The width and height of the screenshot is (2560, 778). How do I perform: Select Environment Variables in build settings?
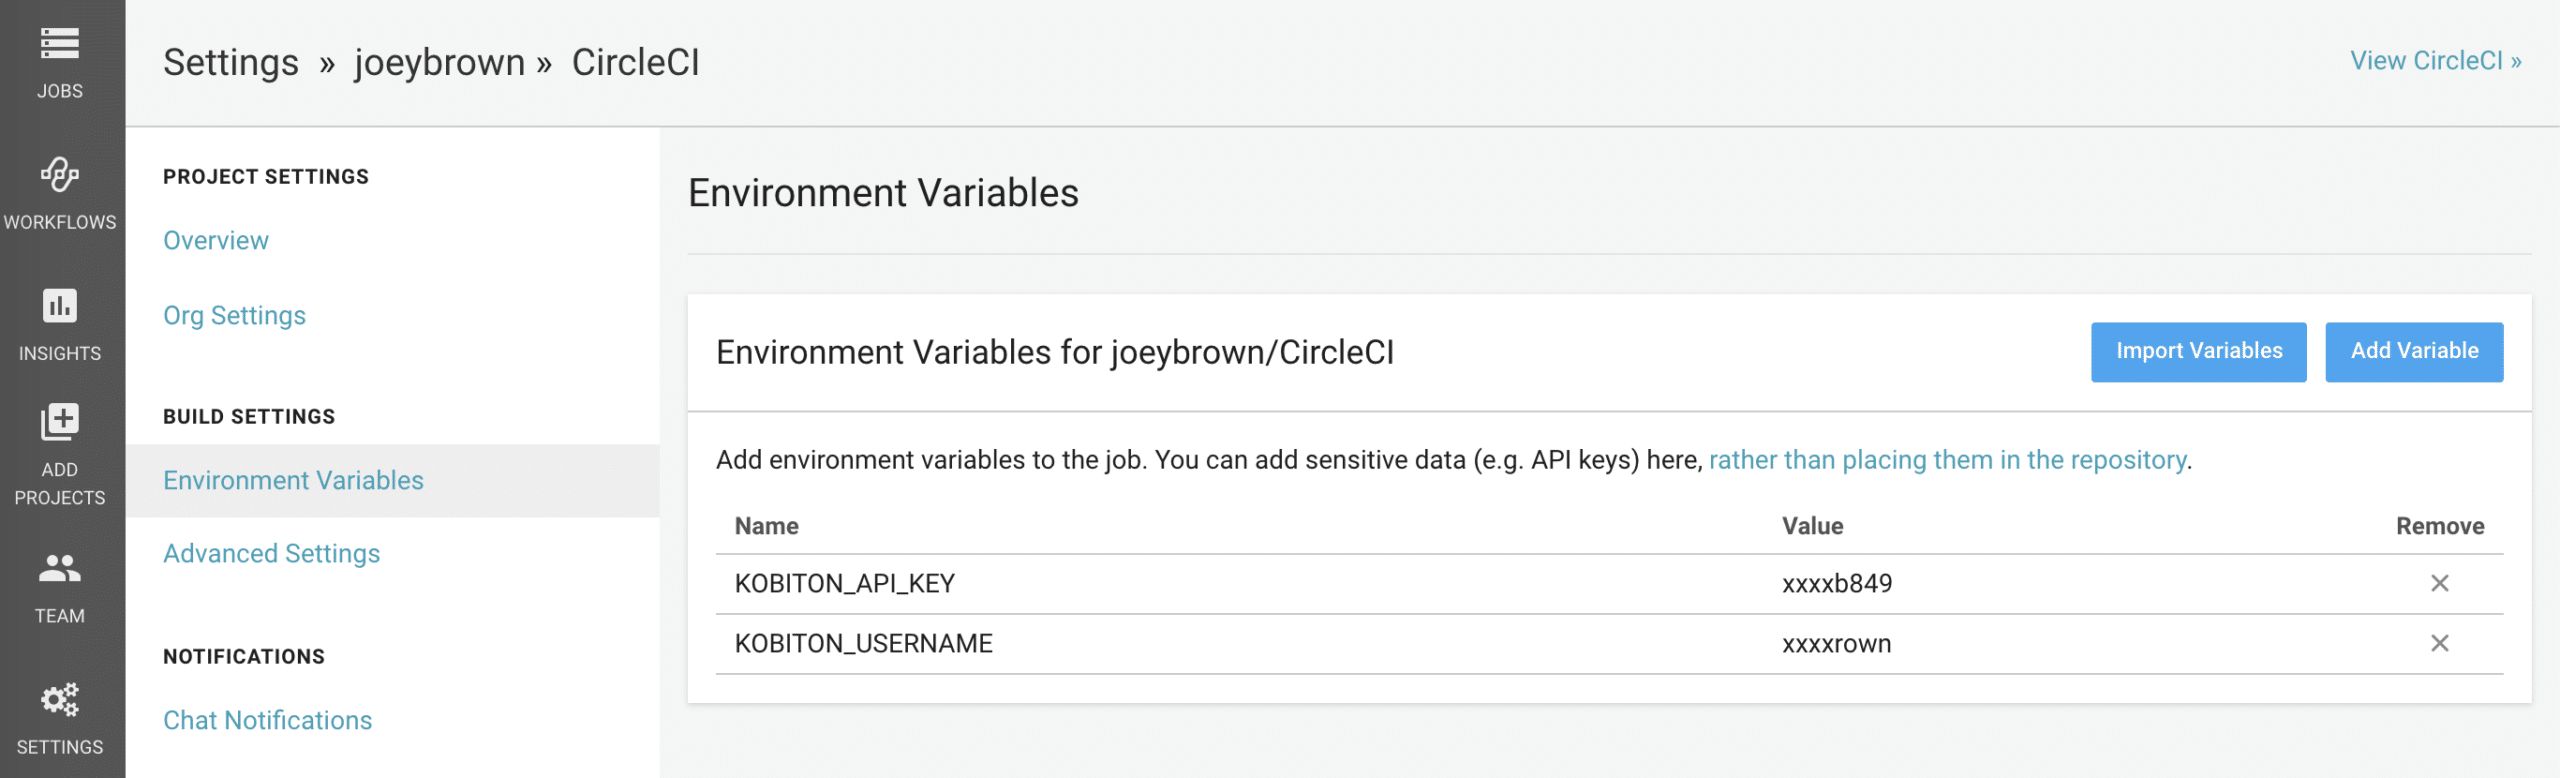pyautogui.click(x=293, y=481)
